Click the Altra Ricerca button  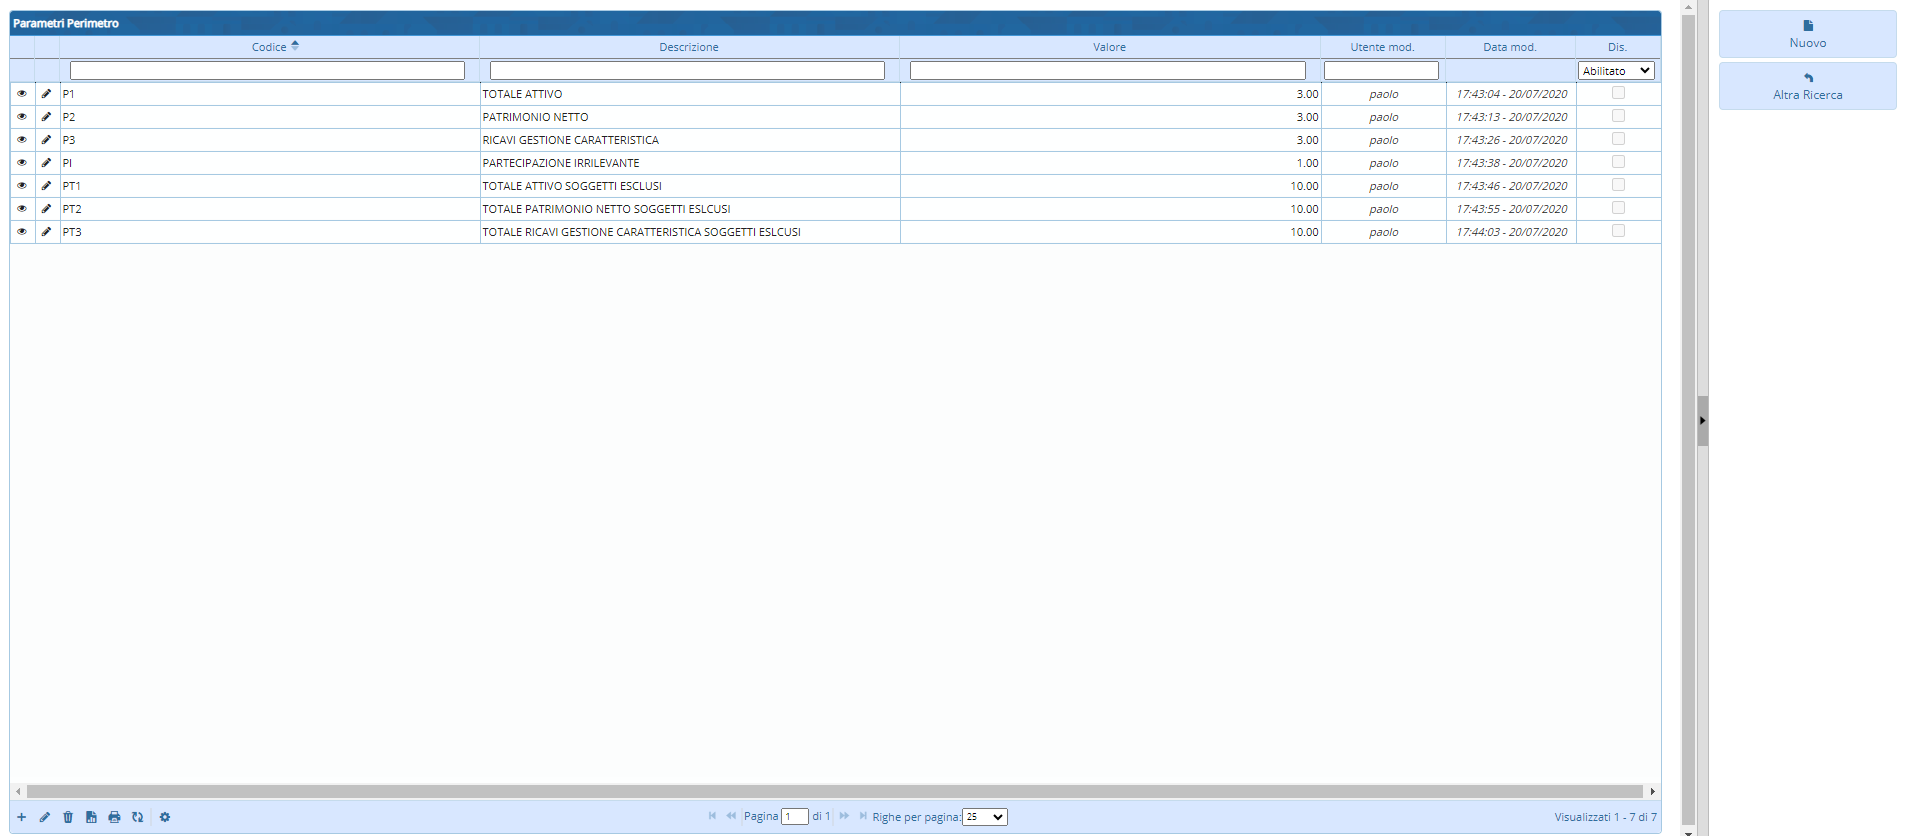1807,87
